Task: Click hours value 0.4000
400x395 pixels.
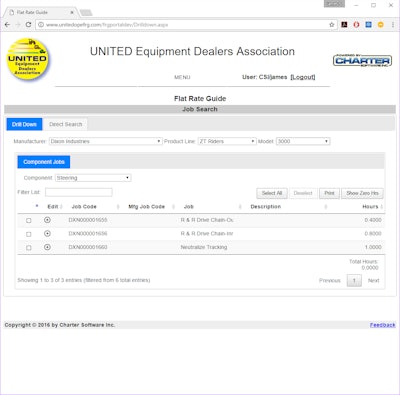Action: (x=373, y=220)
